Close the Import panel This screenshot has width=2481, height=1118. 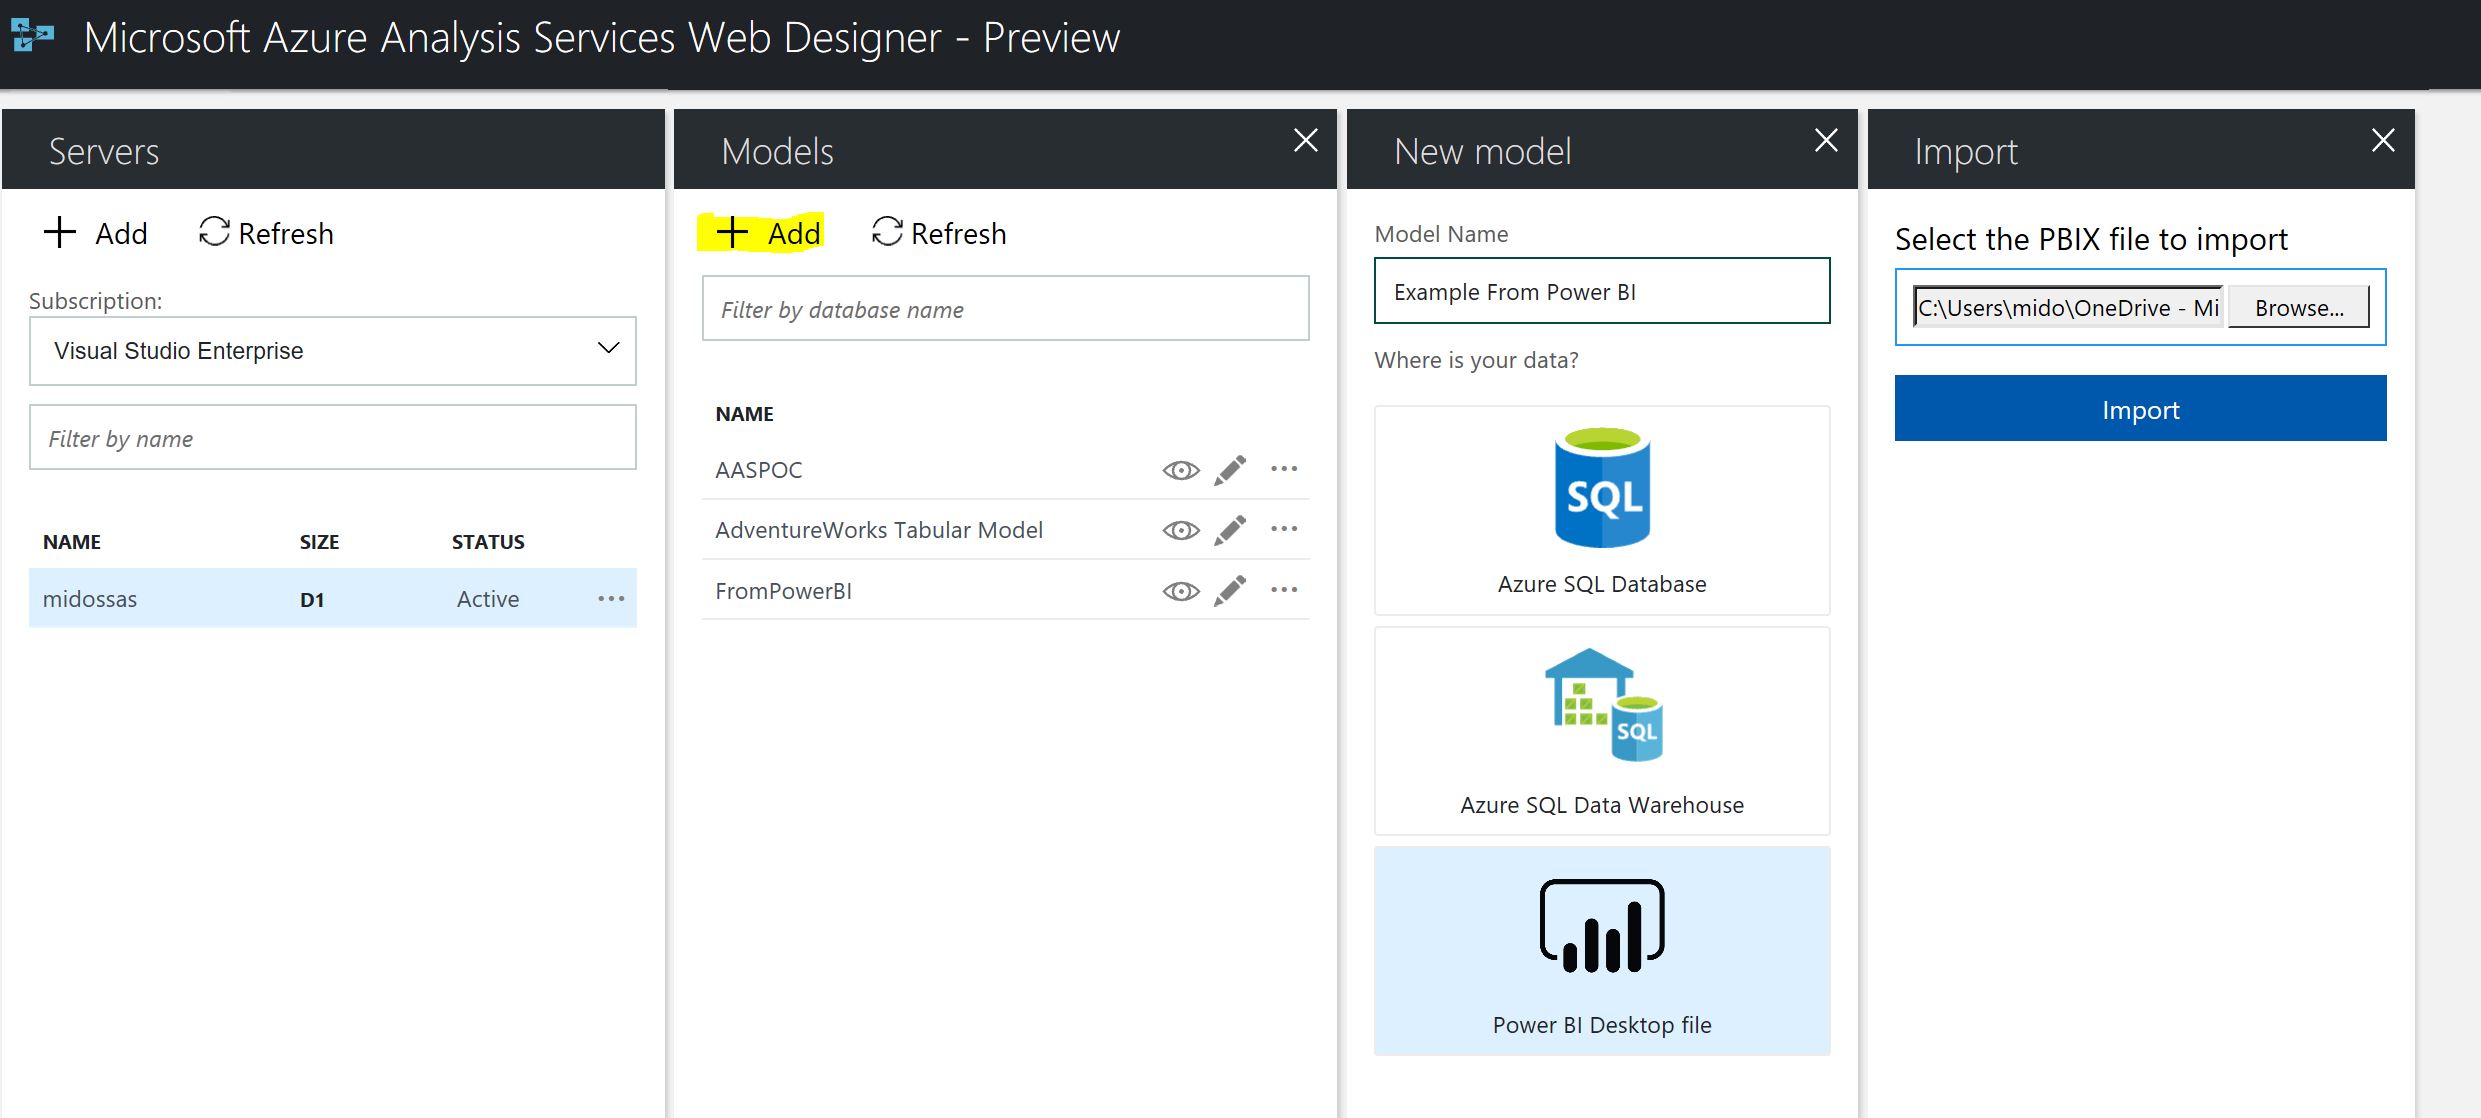coord(2383,140)
